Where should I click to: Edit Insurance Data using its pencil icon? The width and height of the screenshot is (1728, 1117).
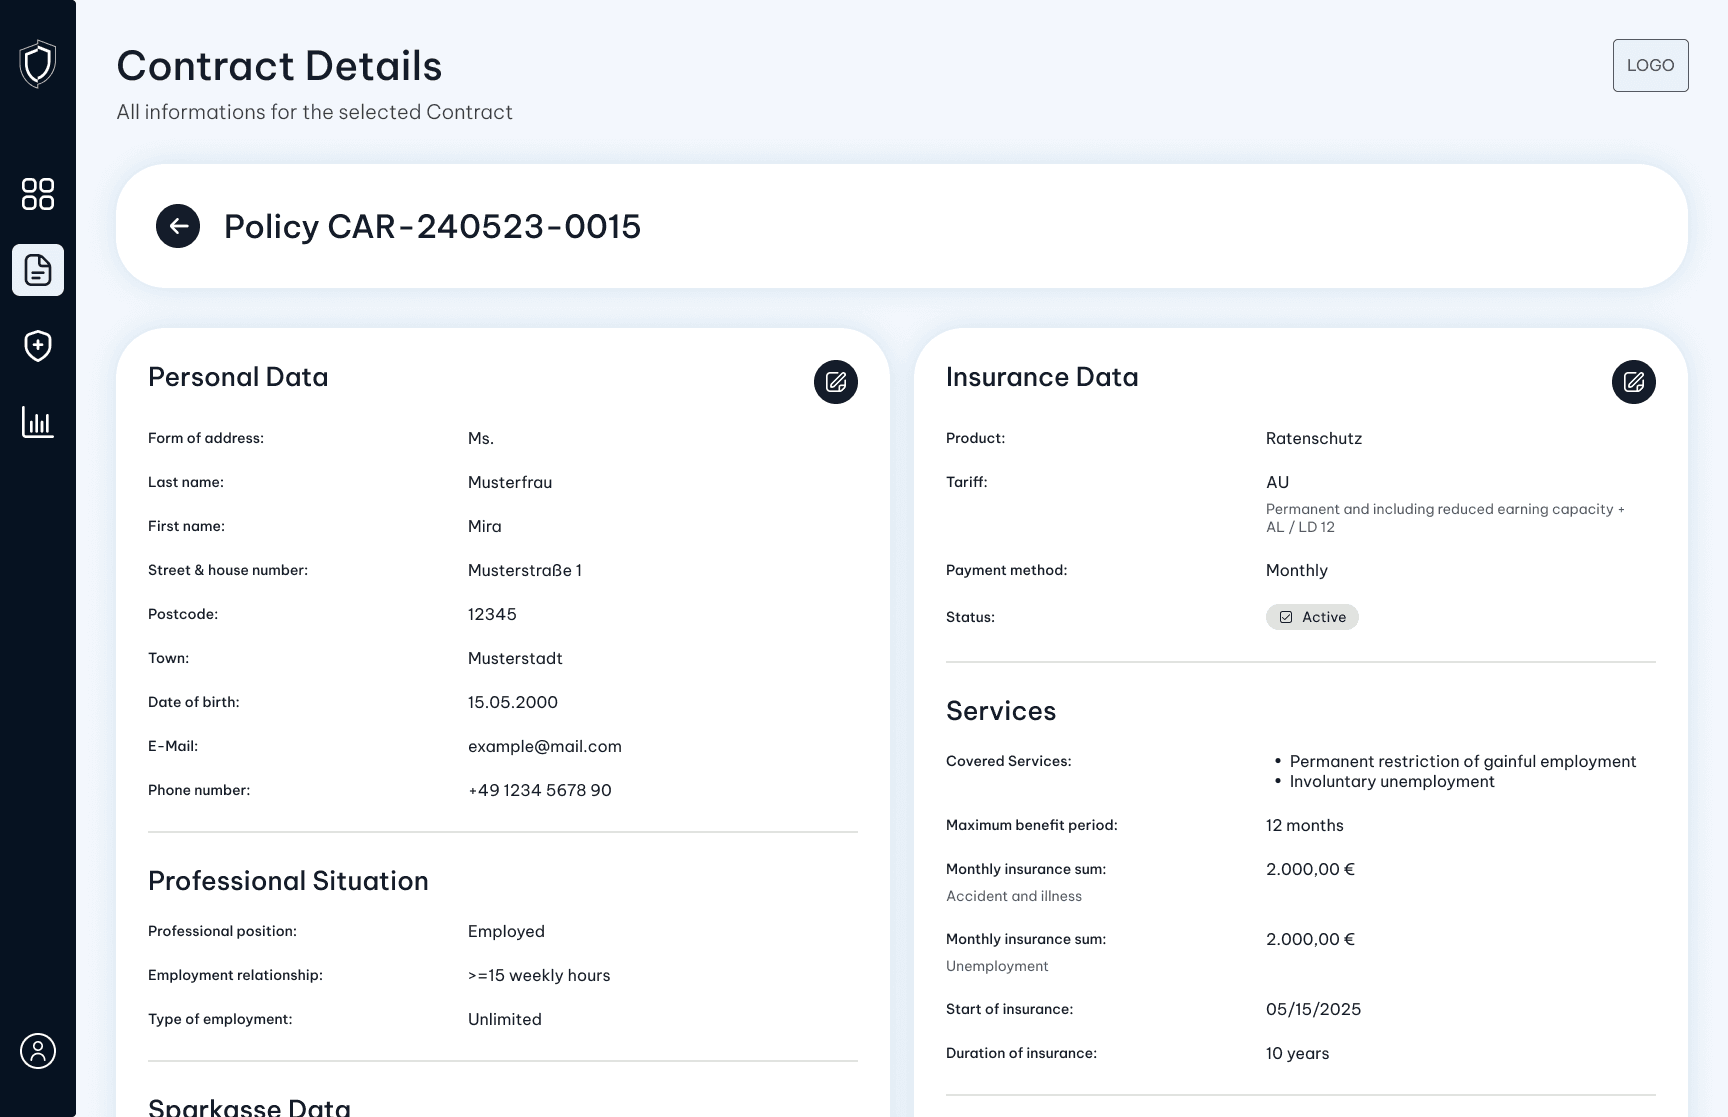point(1634,381)
